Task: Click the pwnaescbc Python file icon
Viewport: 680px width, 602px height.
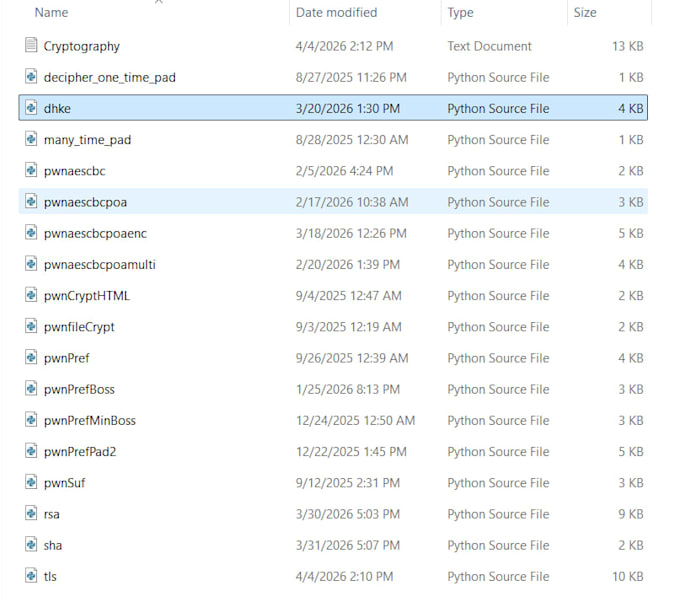Action: [x=31, y=170]
